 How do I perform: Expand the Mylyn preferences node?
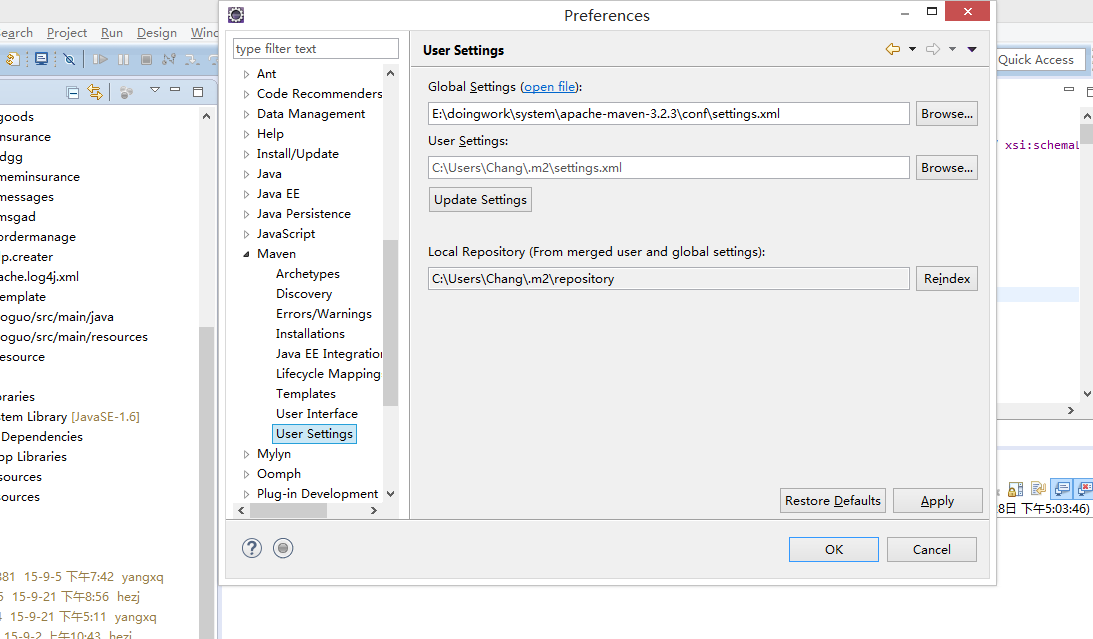tap(247, 454)
